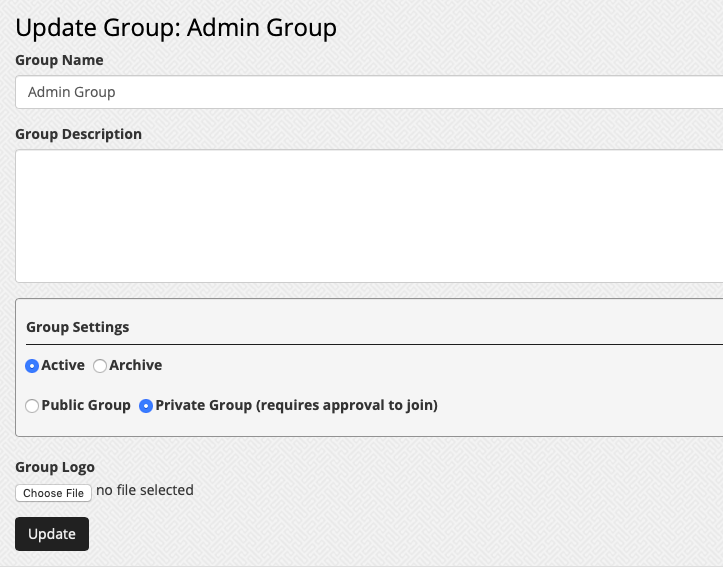
Task: Click the "requires approval to join" label text
Action: [x=347, y=405]
